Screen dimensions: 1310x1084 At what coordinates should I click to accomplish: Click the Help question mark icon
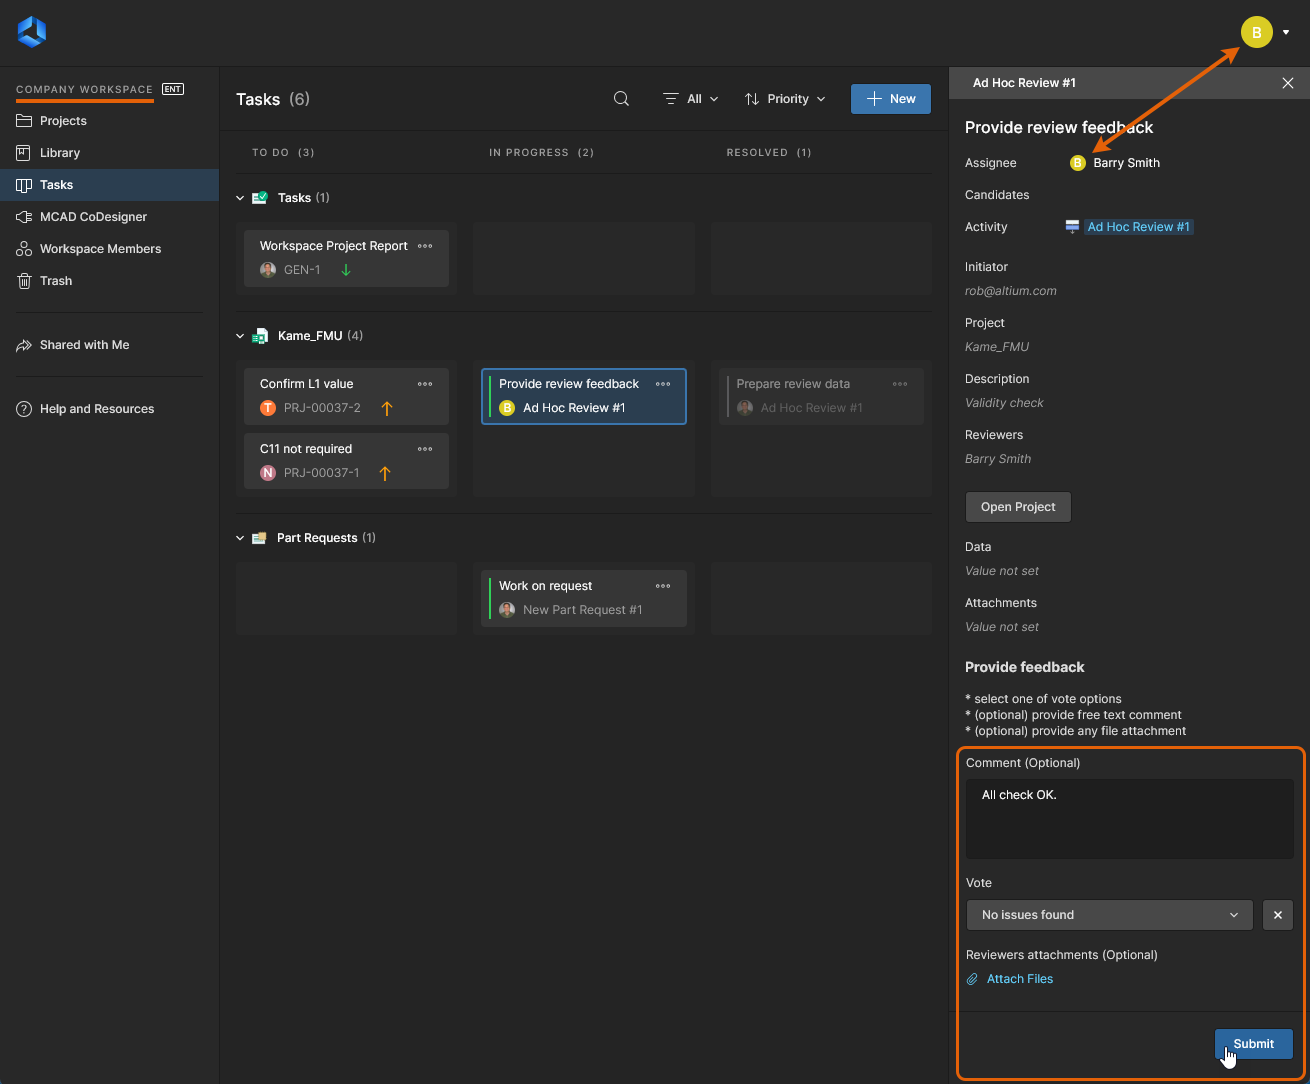point(24,409)
